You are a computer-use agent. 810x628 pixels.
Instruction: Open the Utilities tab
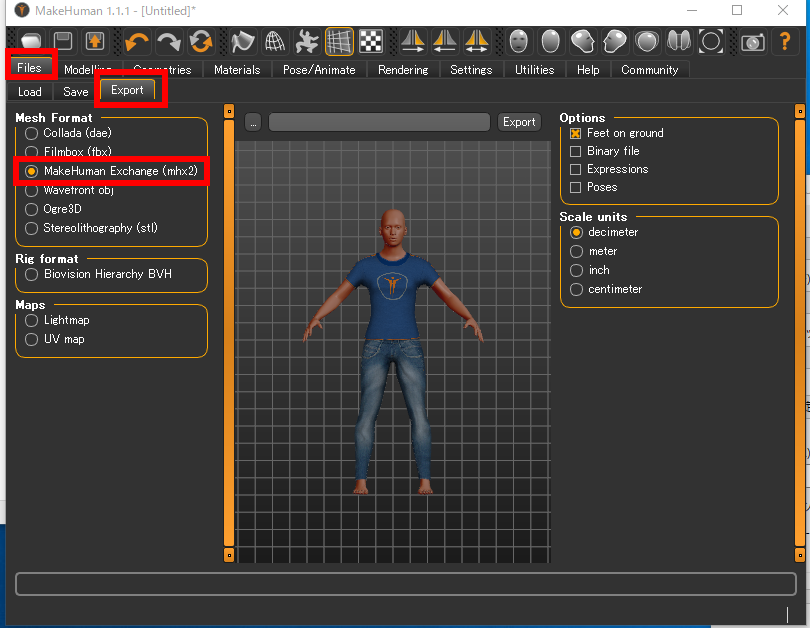[535, 70]
